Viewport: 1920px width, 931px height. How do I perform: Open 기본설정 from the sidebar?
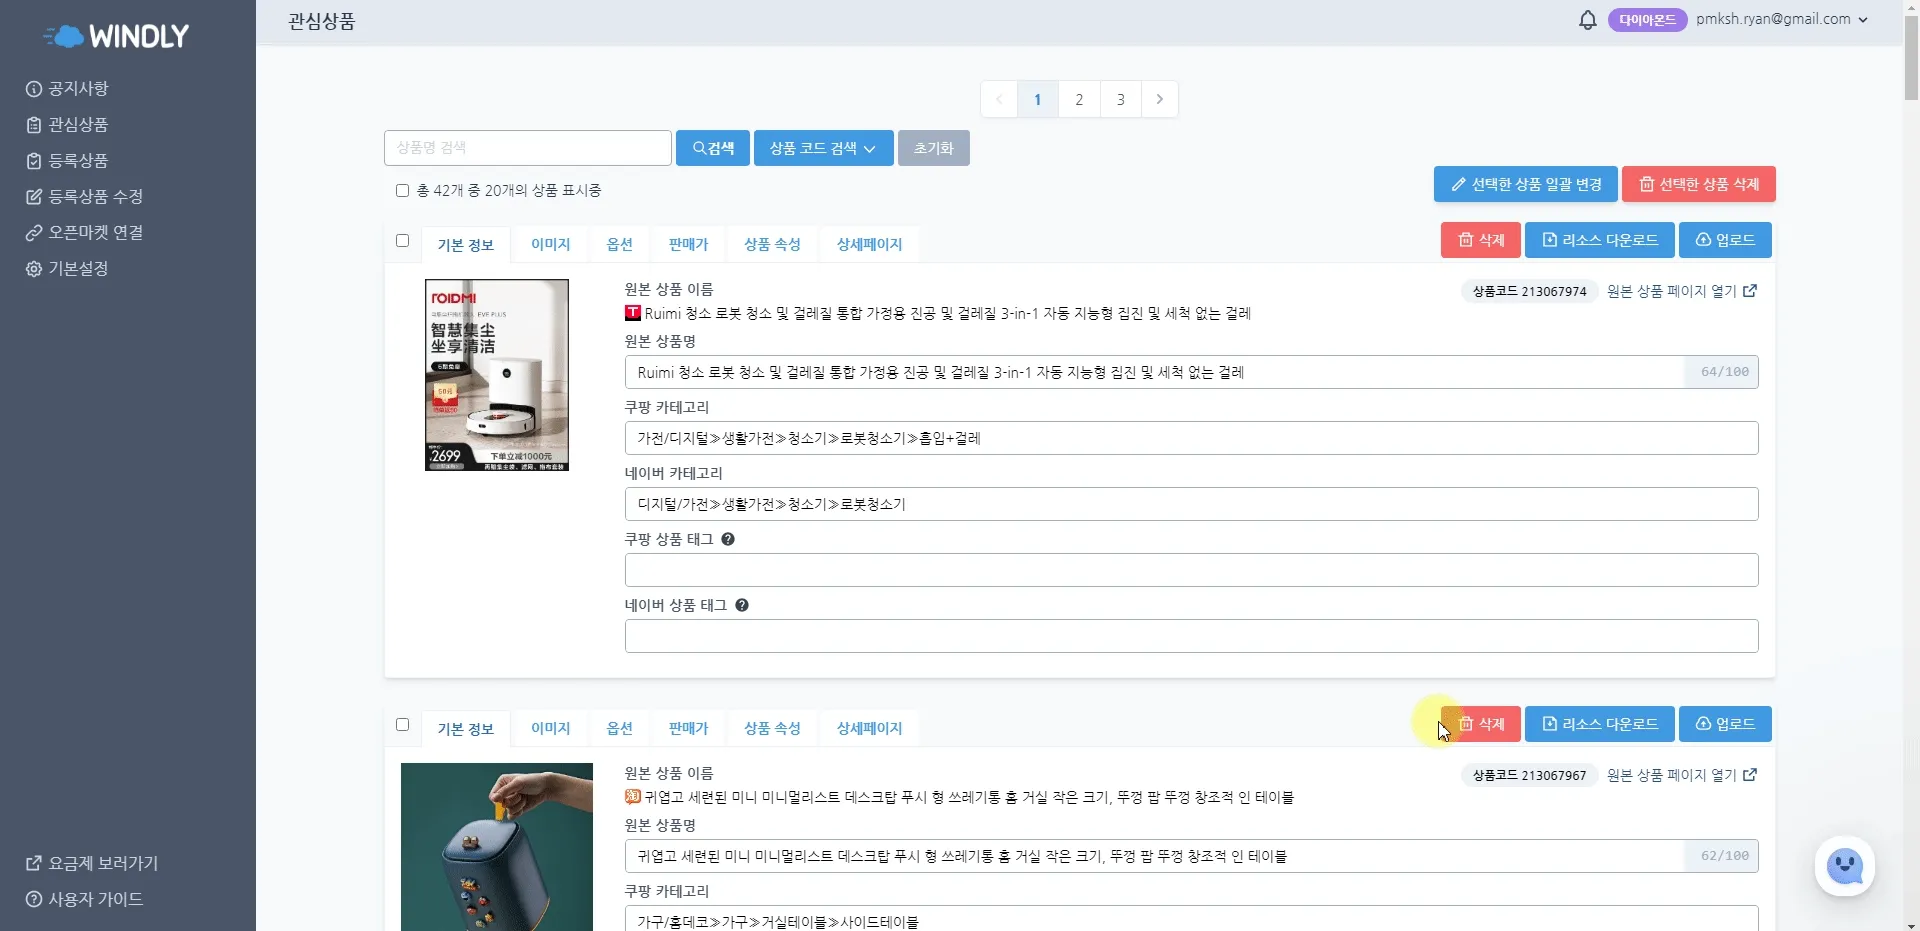coord(67,269)
